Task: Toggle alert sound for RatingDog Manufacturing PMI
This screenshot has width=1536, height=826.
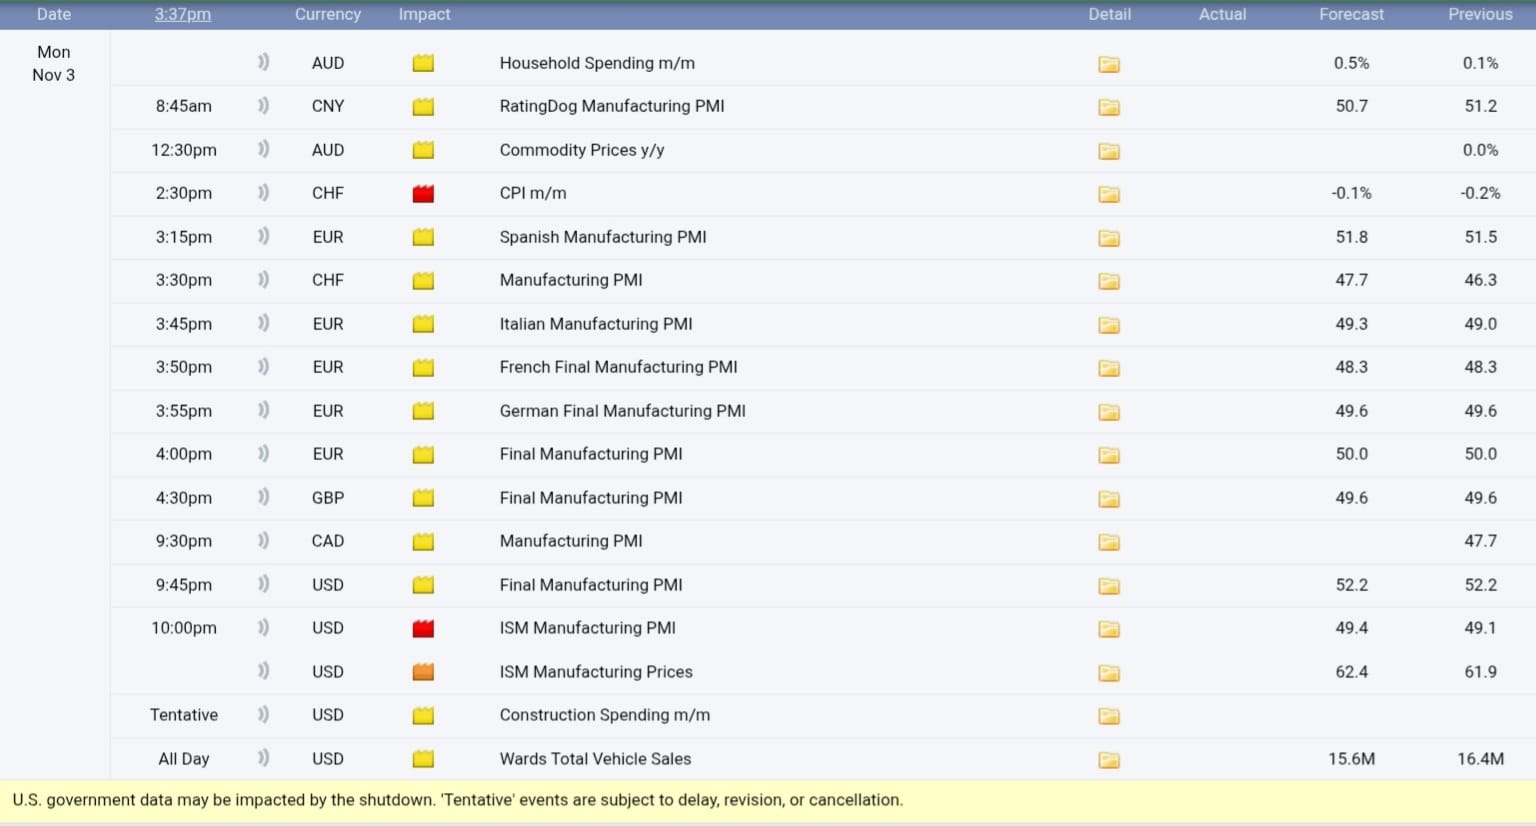Action: point(263,106)
